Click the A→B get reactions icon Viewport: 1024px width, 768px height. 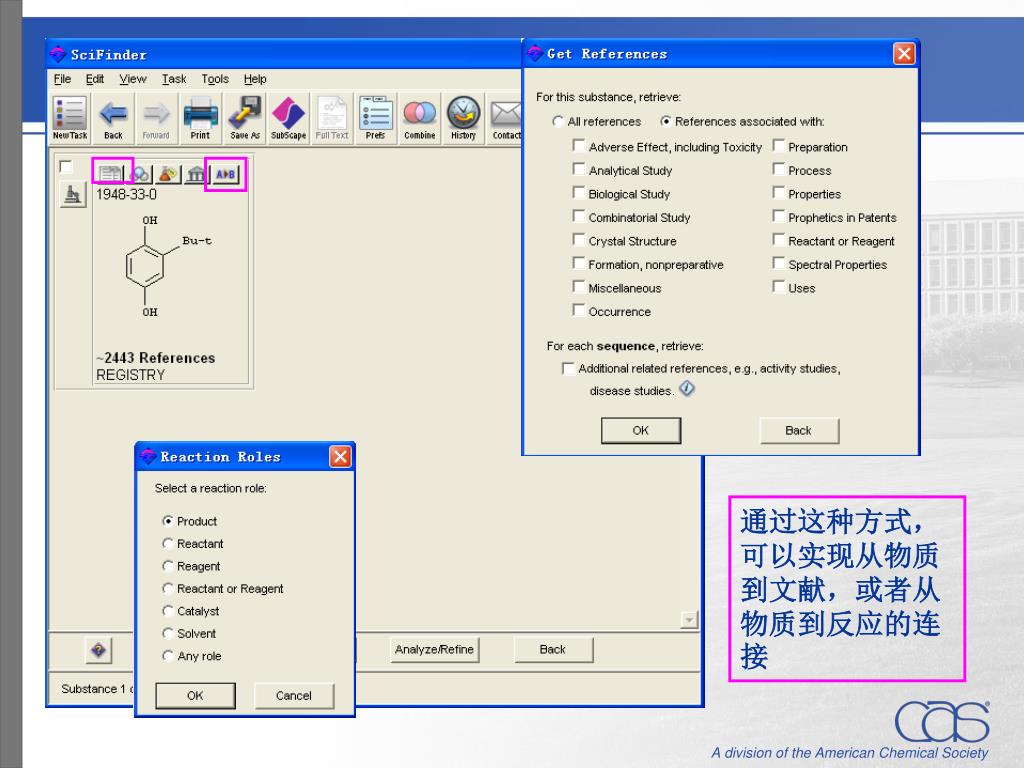coord(225,174)
